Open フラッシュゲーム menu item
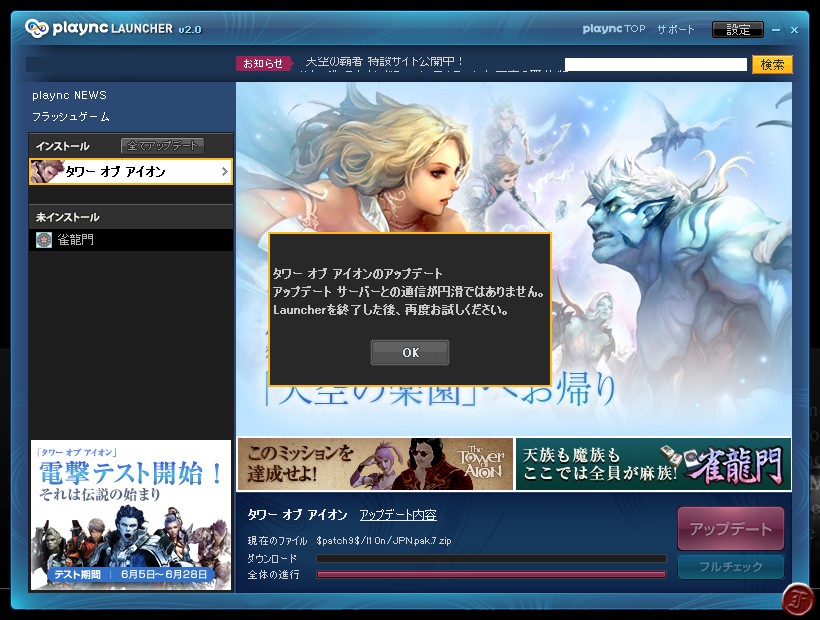The width and height of the screenshot is (820, 620). pos(71,117)
